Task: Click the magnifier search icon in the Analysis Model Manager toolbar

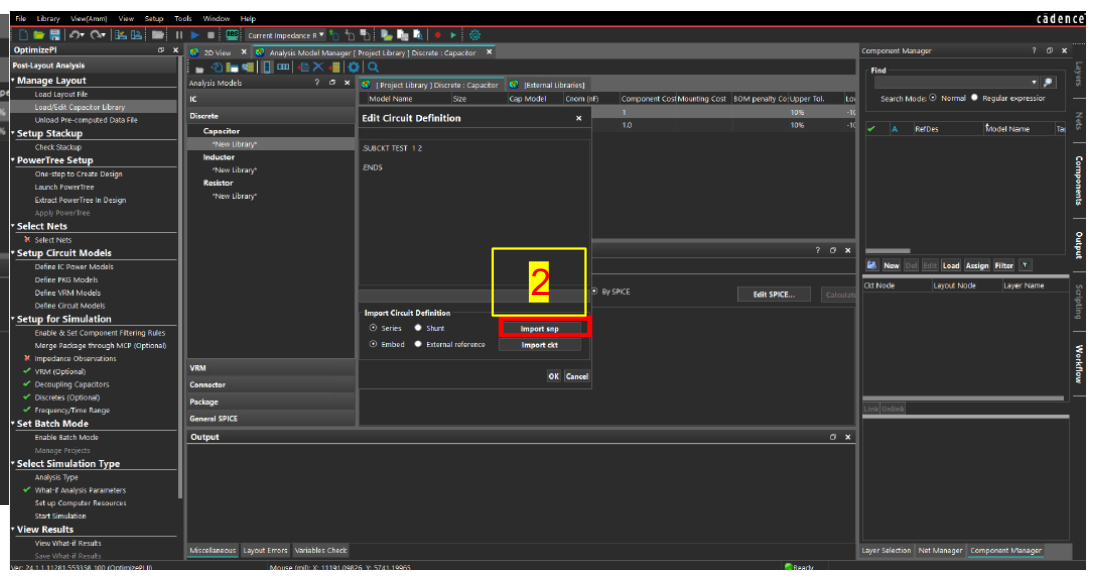Action: pyautogui.click(x=374, y=67)
